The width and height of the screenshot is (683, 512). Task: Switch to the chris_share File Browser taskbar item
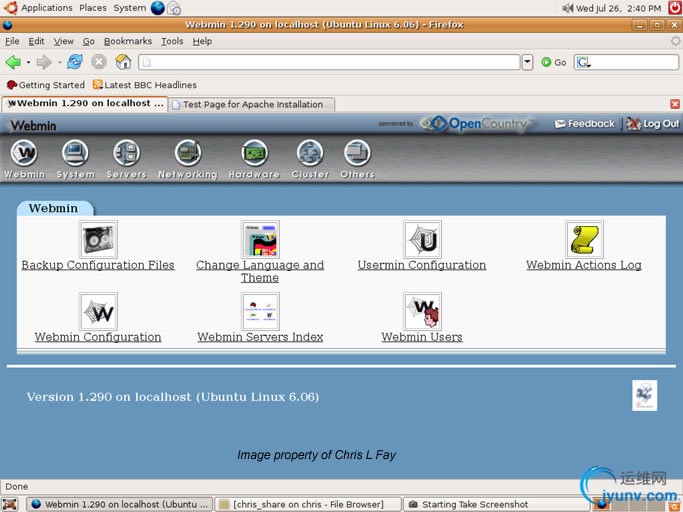click(308, 505)
